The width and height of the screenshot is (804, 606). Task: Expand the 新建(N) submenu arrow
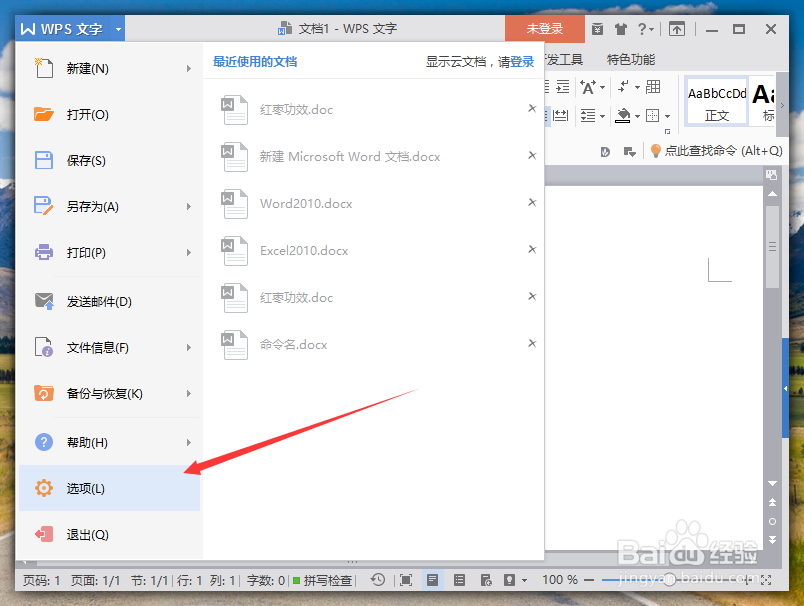pos(189,68)
